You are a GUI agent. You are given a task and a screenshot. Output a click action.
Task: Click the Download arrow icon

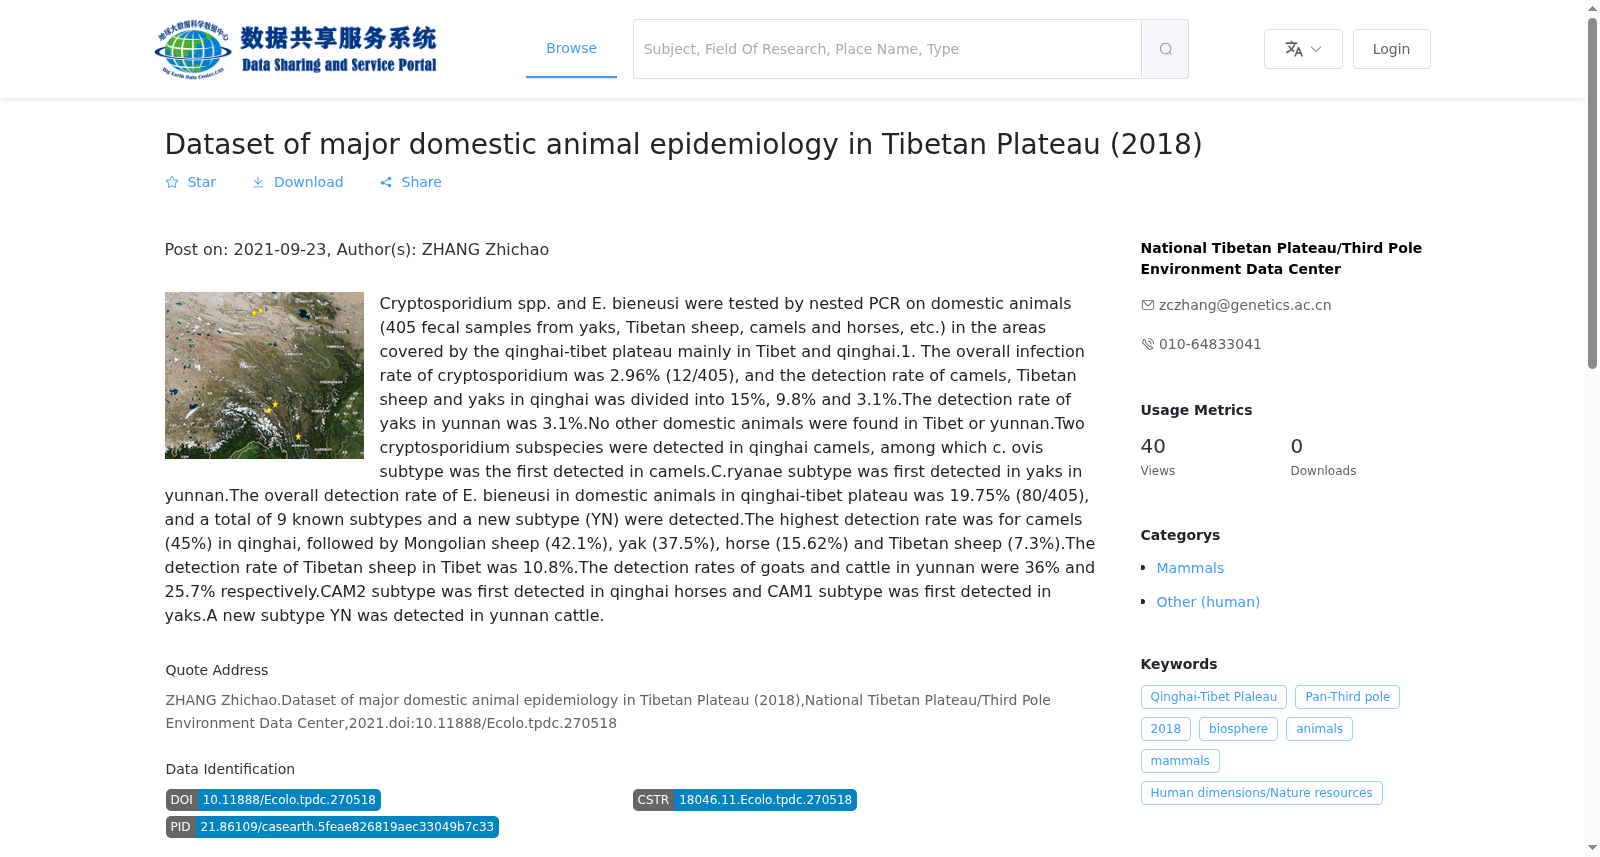[x=258, y=182]
